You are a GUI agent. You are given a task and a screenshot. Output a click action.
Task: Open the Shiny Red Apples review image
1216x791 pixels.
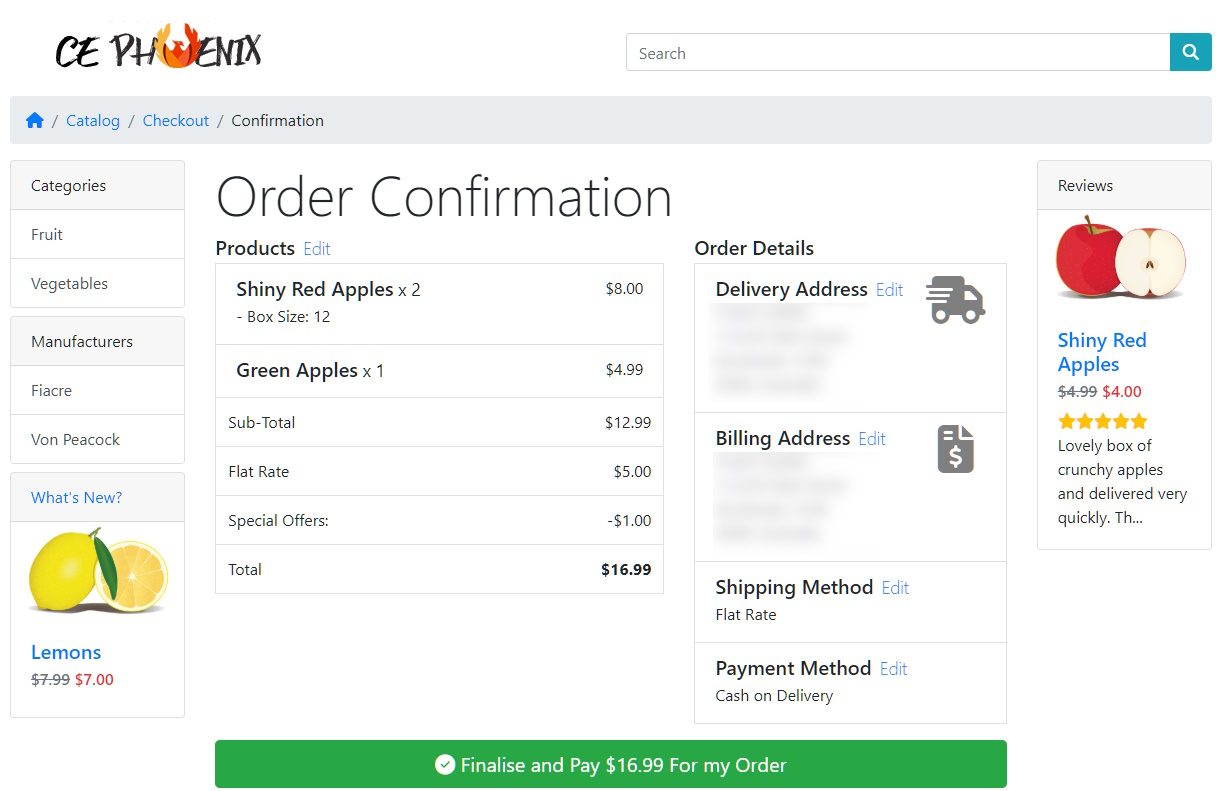click(x=1122, y=257)
